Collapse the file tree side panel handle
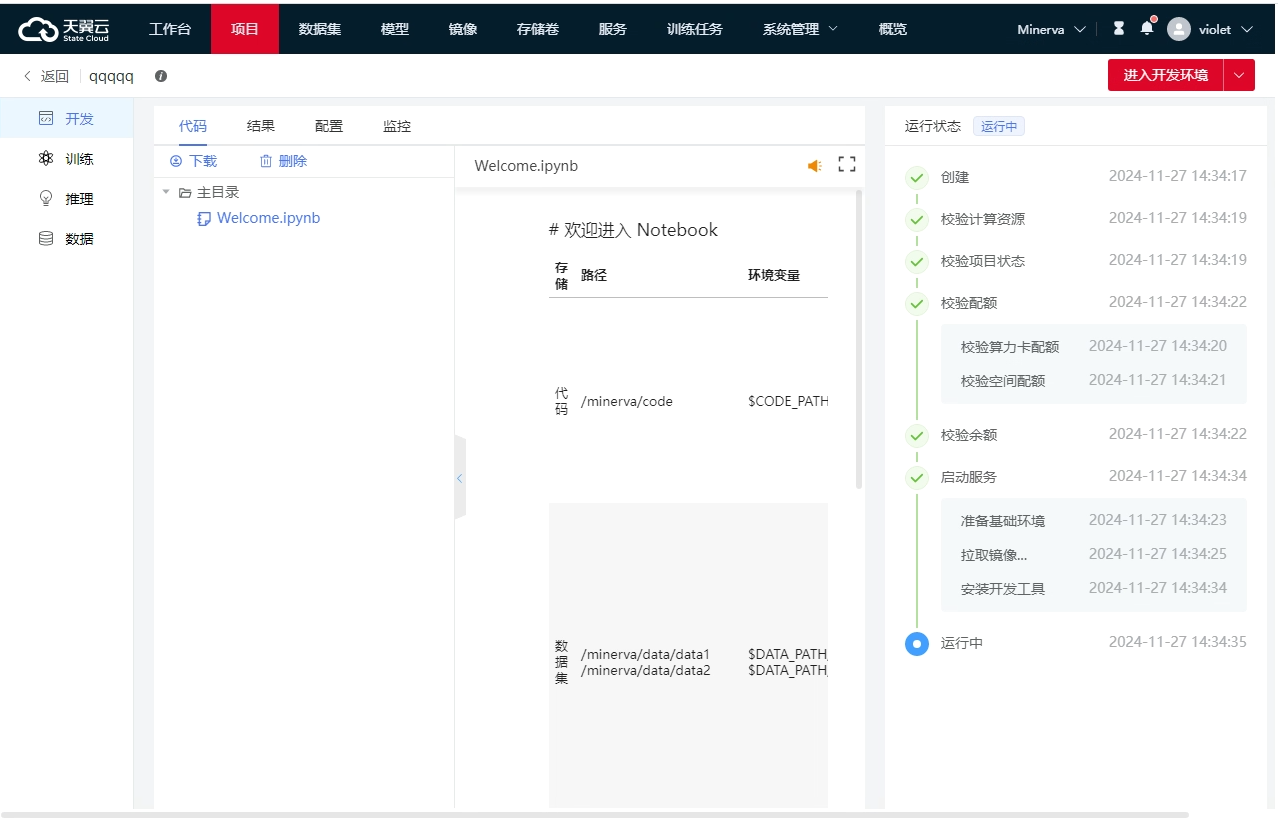Screen dimensions: 1278x818 click(x=460, y=478)
